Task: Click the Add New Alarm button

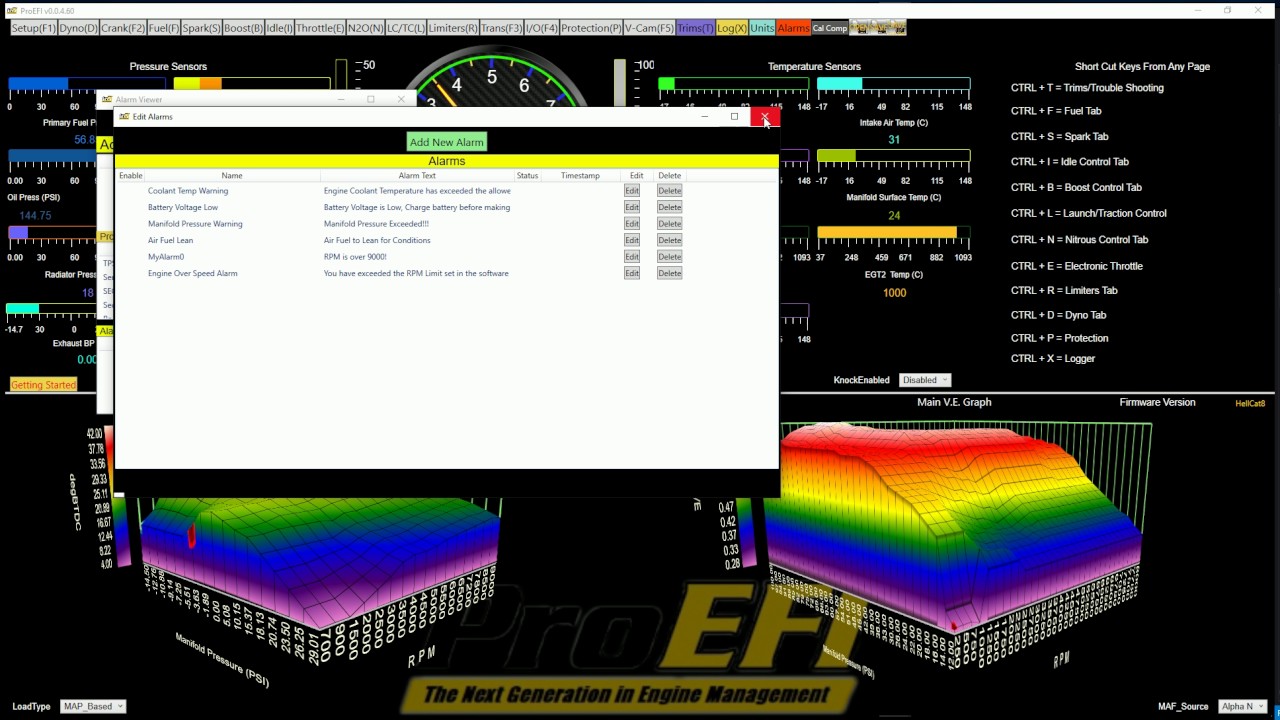Action: [x=446, y=142]
